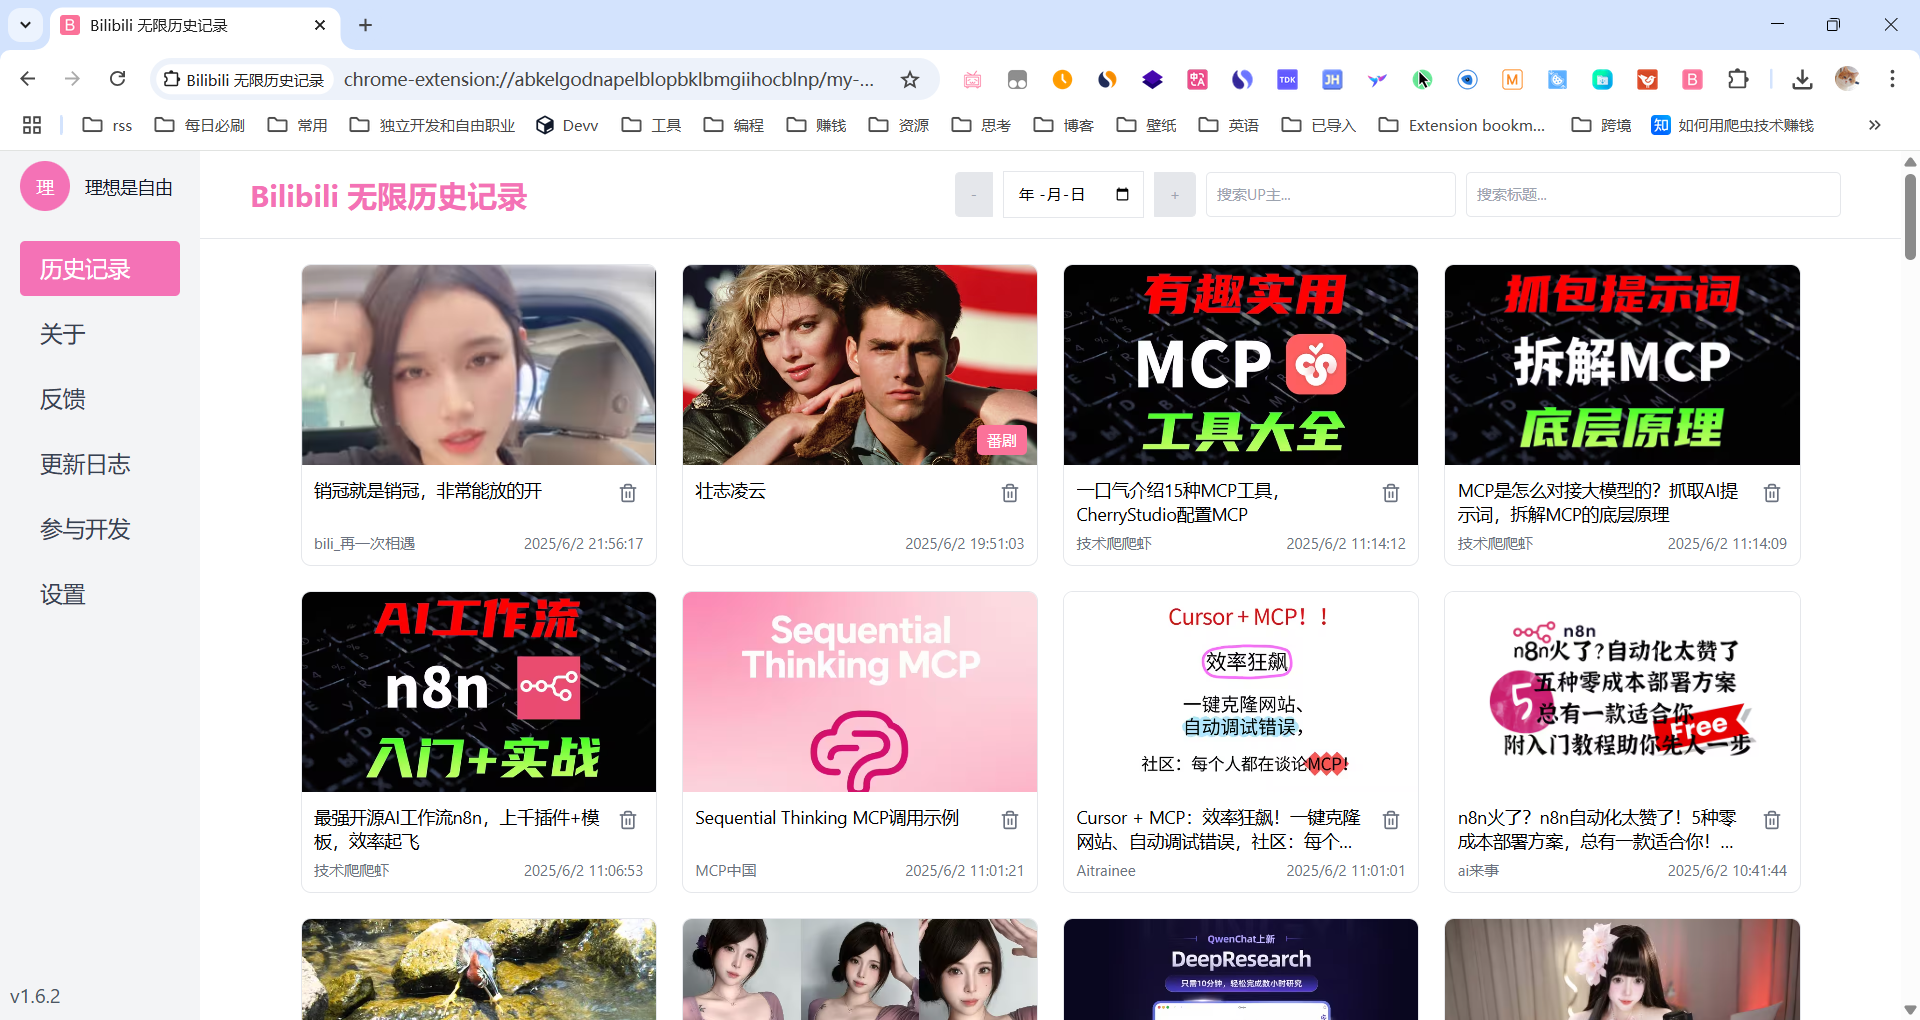1920x1020 pixels.
Task: Click the plus next-day button
Action: [1174, 195]
